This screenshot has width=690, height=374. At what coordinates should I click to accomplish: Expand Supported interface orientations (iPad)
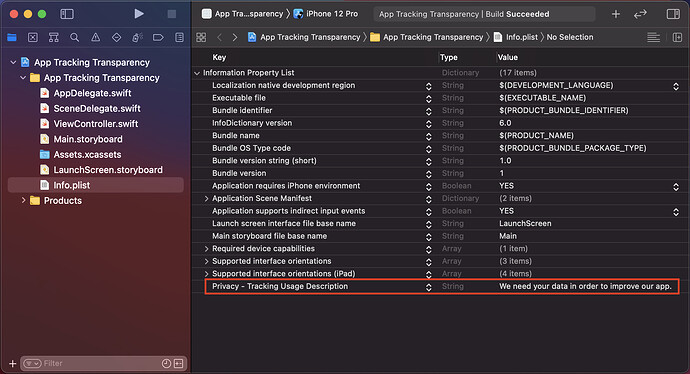click(x=206, y=274)
